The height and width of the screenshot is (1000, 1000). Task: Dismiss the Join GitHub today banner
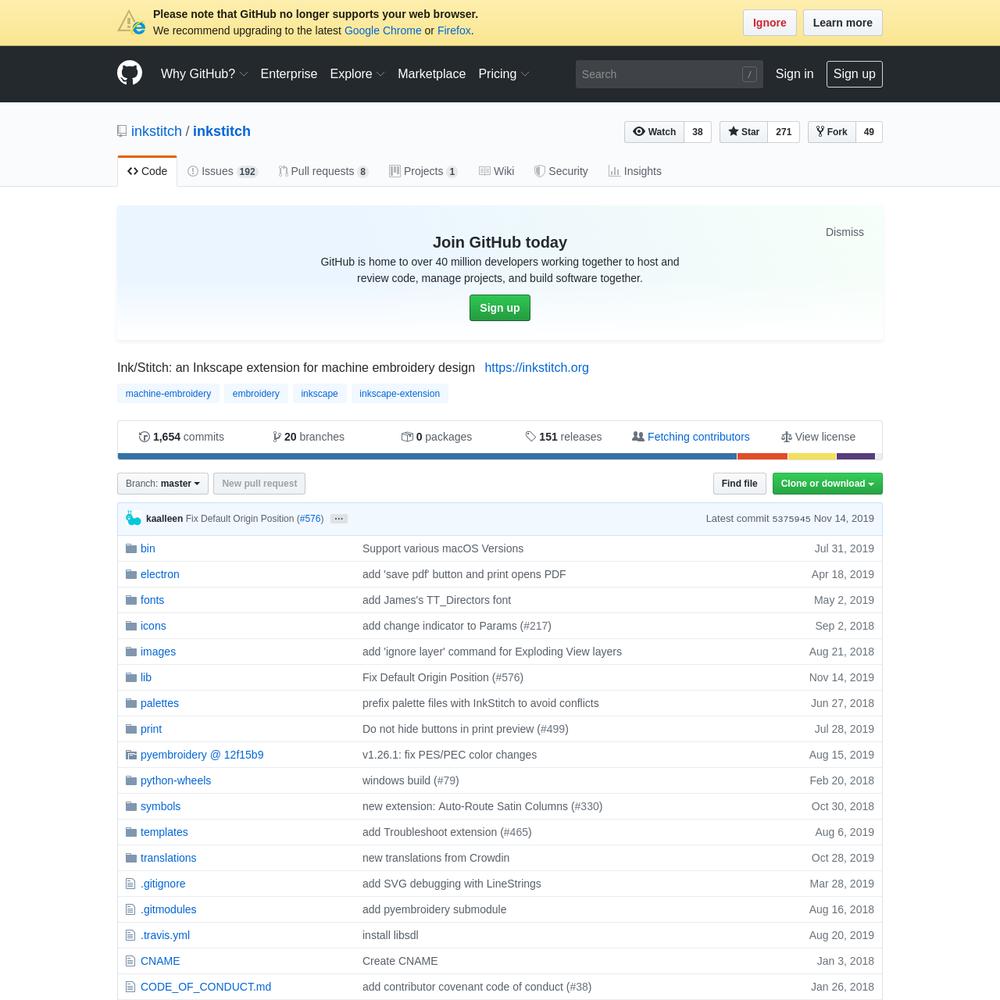pyautogui.click(x=844, y=232)
